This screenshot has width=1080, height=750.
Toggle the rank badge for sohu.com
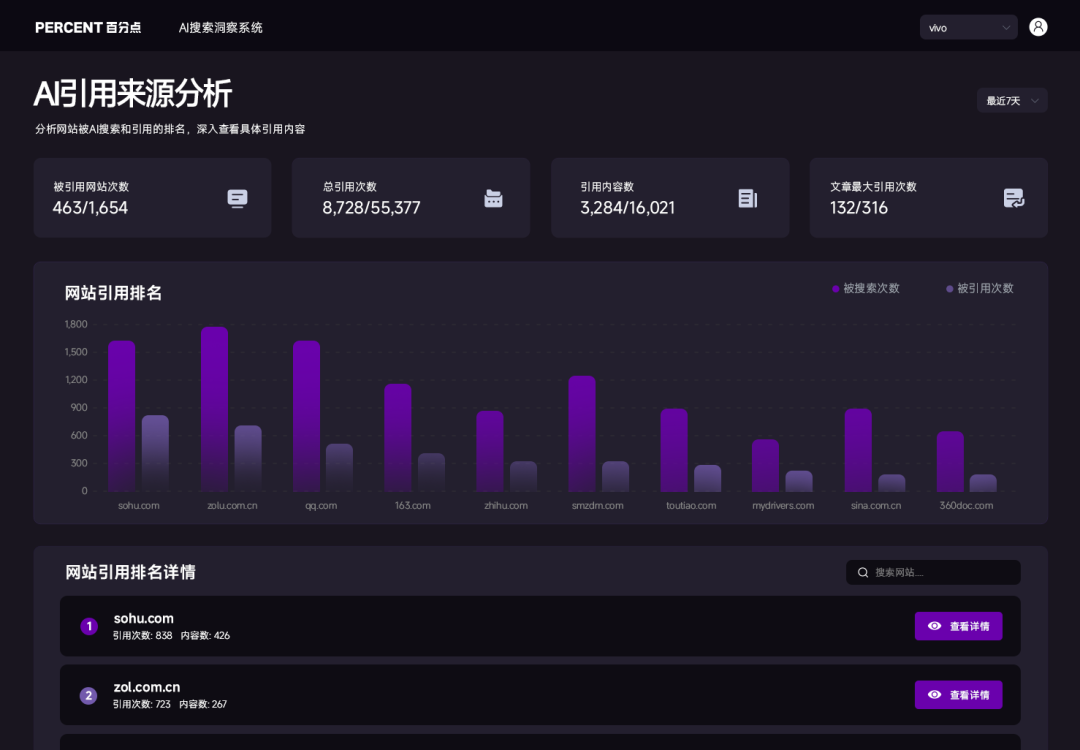click(89, 626)
